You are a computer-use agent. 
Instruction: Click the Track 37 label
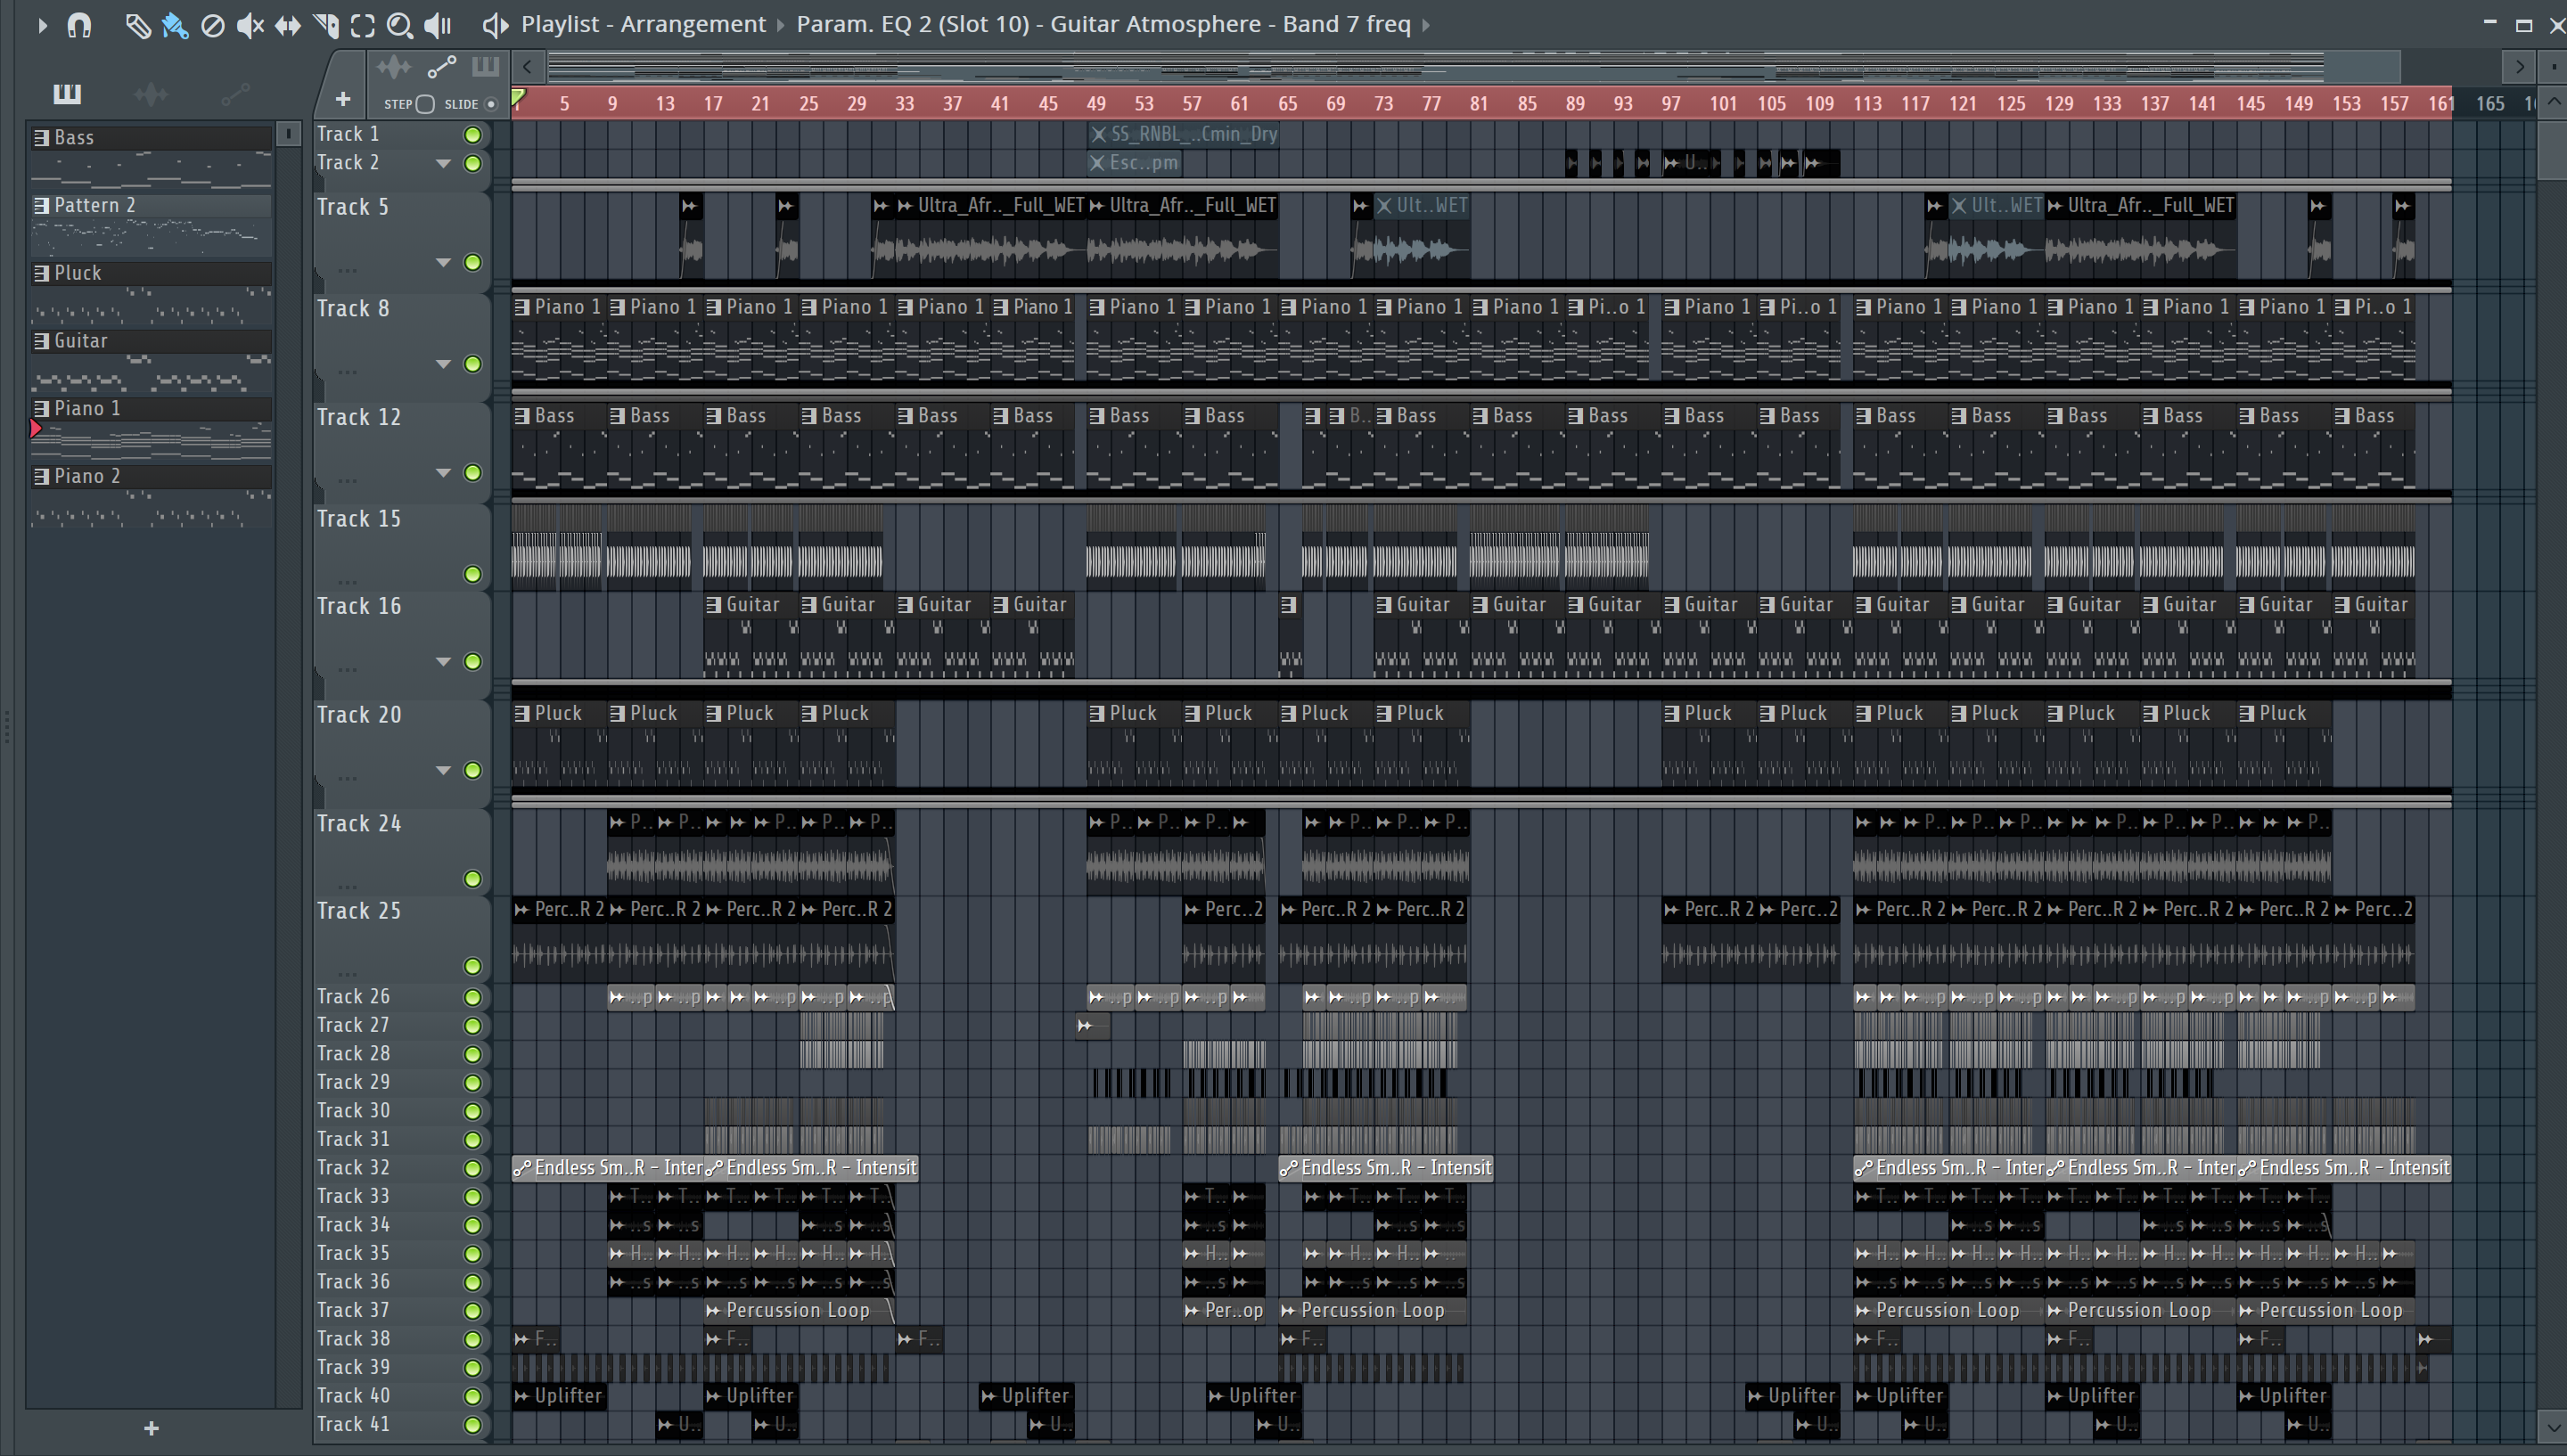pos(353,1310)
